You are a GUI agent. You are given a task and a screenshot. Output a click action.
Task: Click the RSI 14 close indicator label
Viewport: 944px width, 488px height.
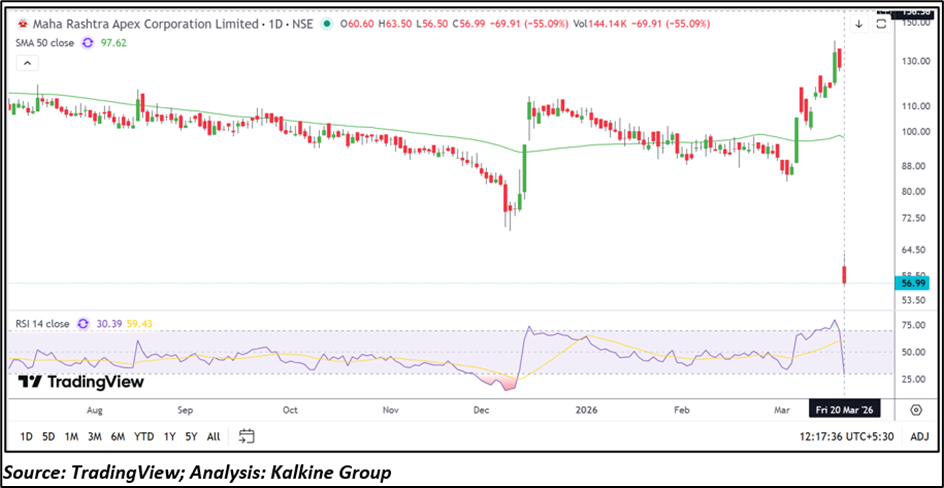point(42,324)
